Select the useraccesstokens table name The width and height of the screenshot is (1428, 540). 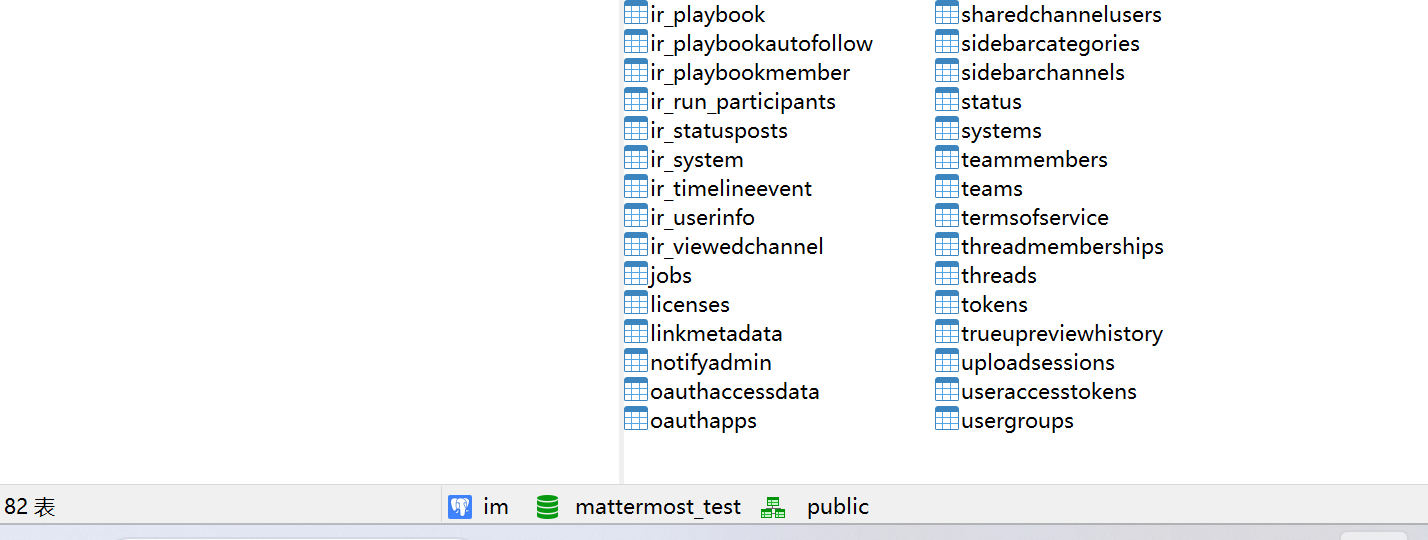[x=1049, y=392]
